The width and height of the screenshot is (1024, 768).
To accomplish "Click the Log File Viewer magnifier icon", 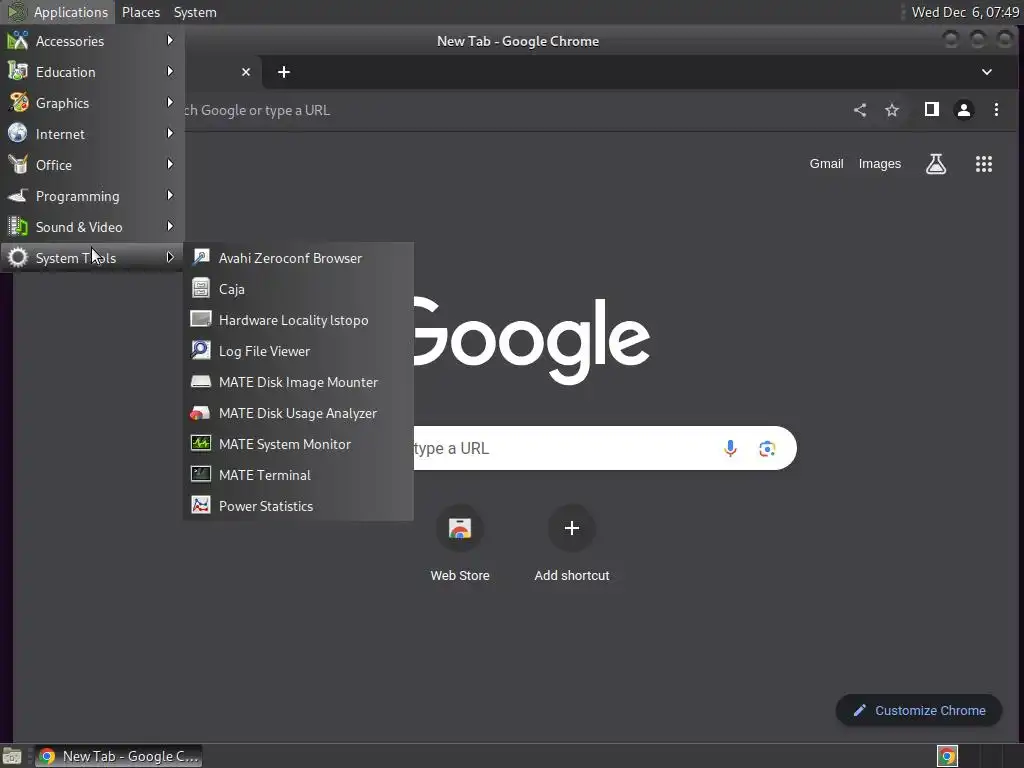I will tap(200, 350).
